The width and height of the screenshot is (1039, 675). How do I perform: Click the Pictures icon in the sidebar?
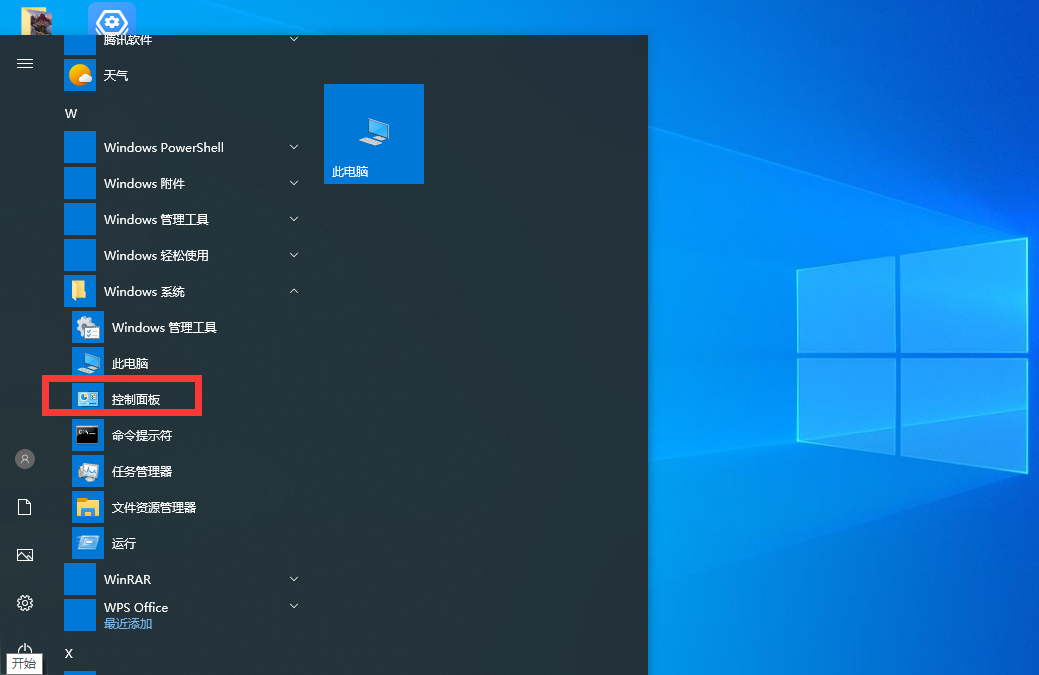click(24, 555)
